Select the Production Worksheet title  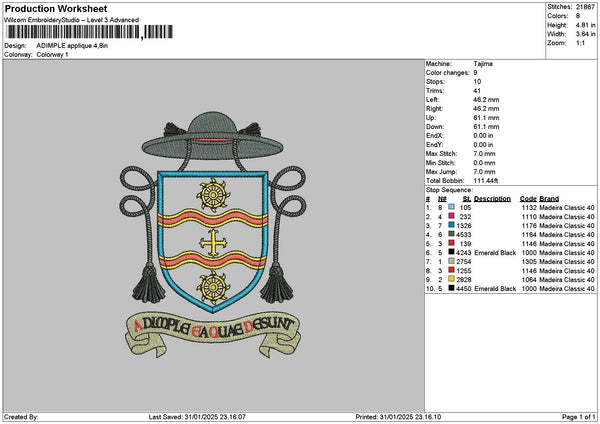[x=50, y=8]
